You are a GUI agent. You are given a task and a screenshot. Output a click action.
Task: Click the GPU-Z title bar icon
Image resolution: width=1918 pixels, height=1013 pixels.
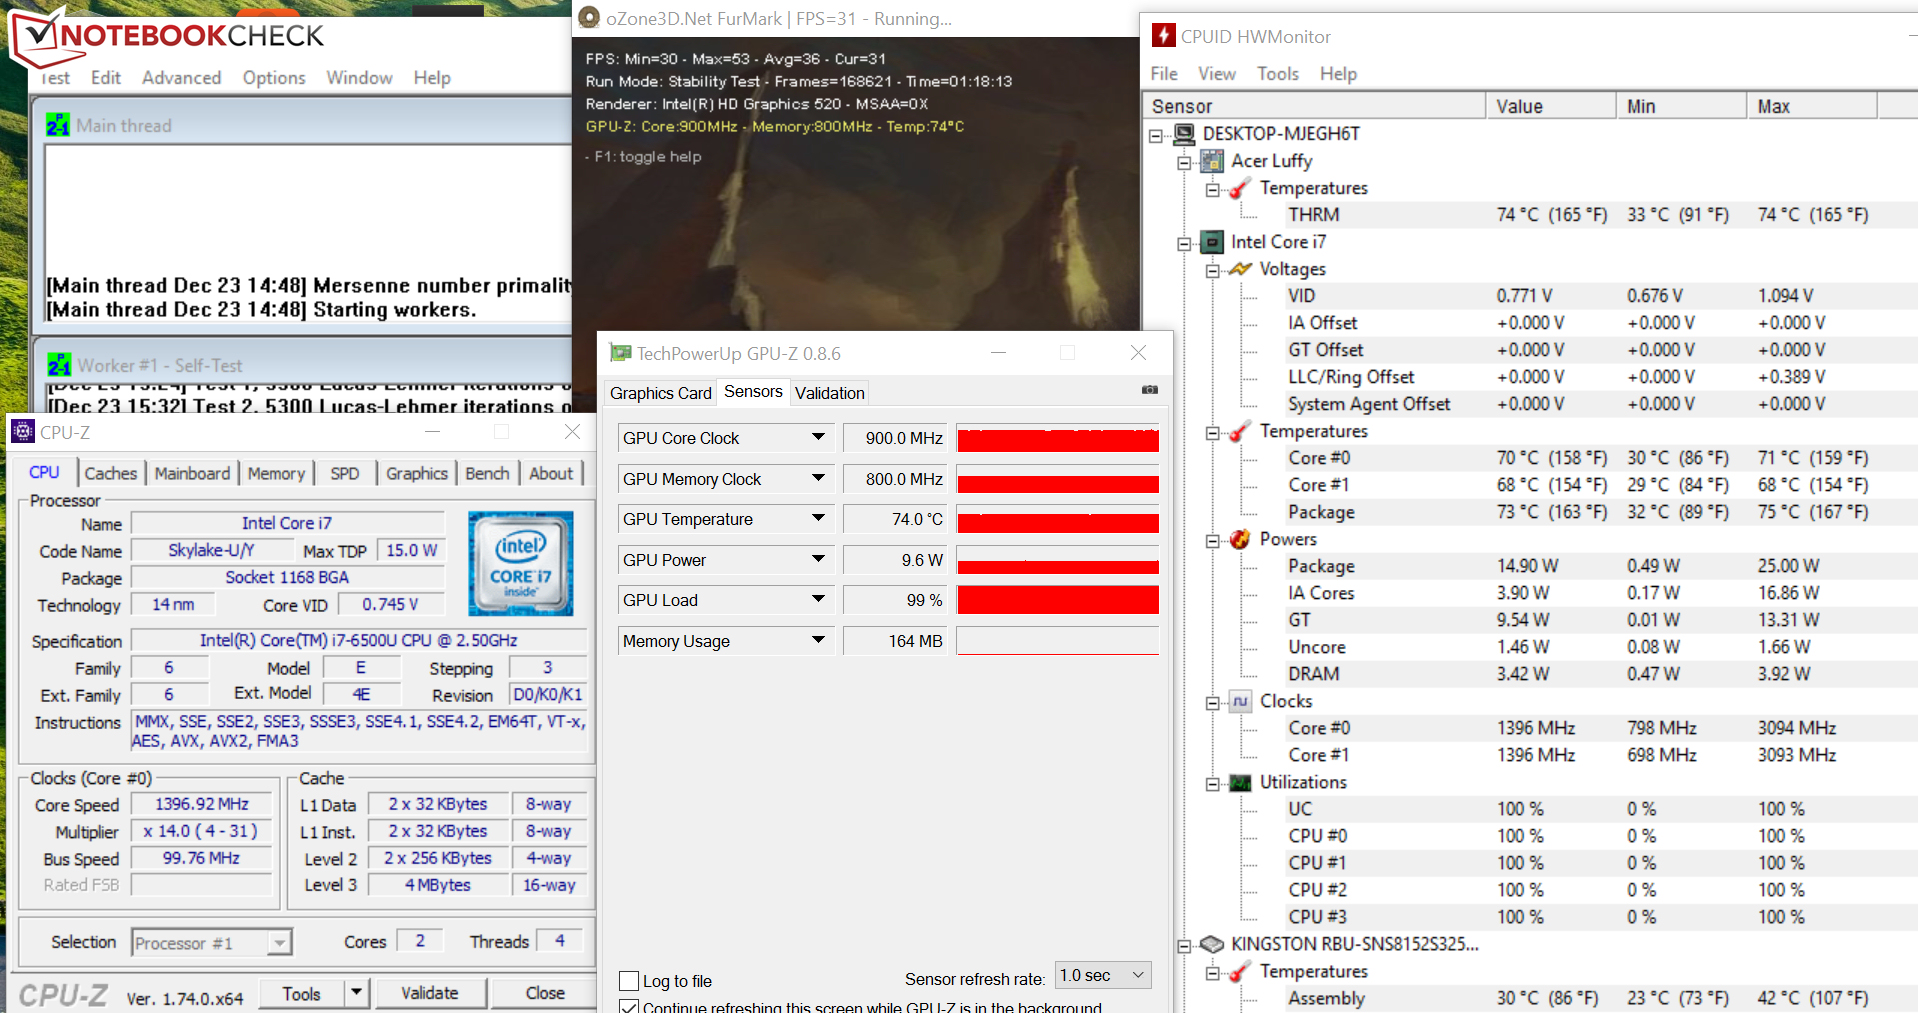[621, 353]
